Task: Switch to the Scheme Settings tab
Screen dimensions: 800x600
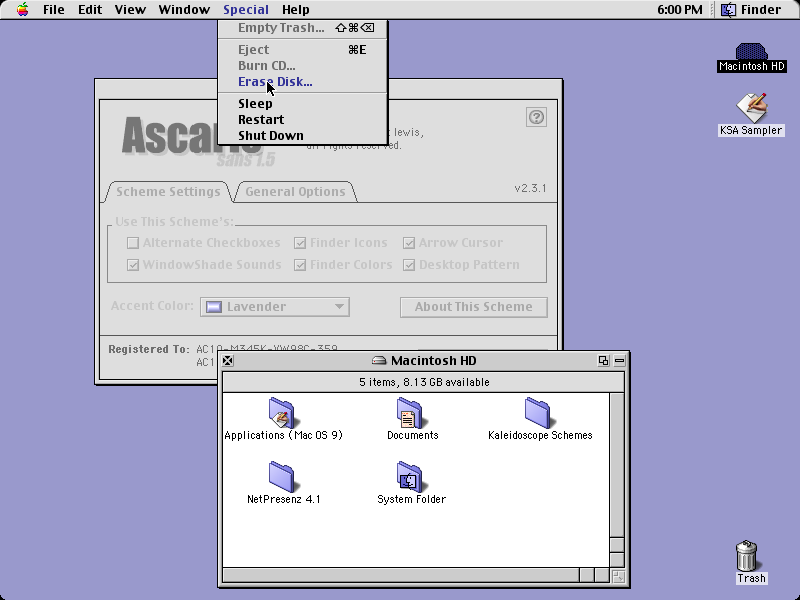Action: [x=168, y=192]
